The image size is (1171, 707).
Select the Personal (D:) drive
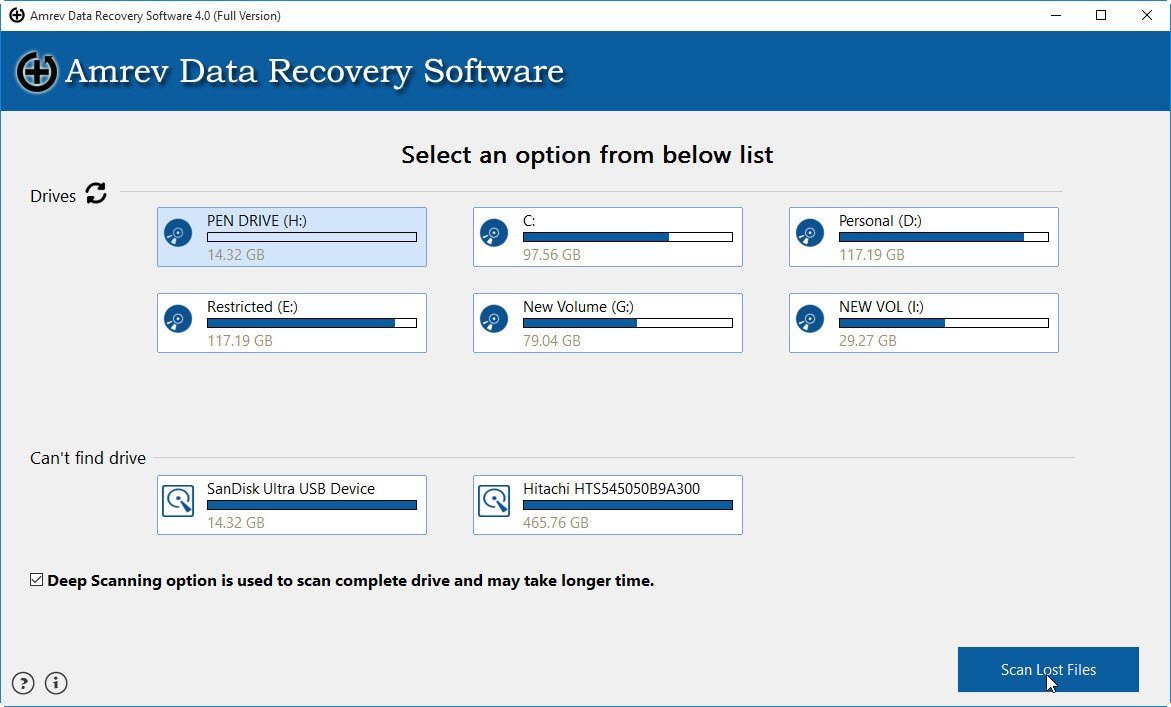922,237
